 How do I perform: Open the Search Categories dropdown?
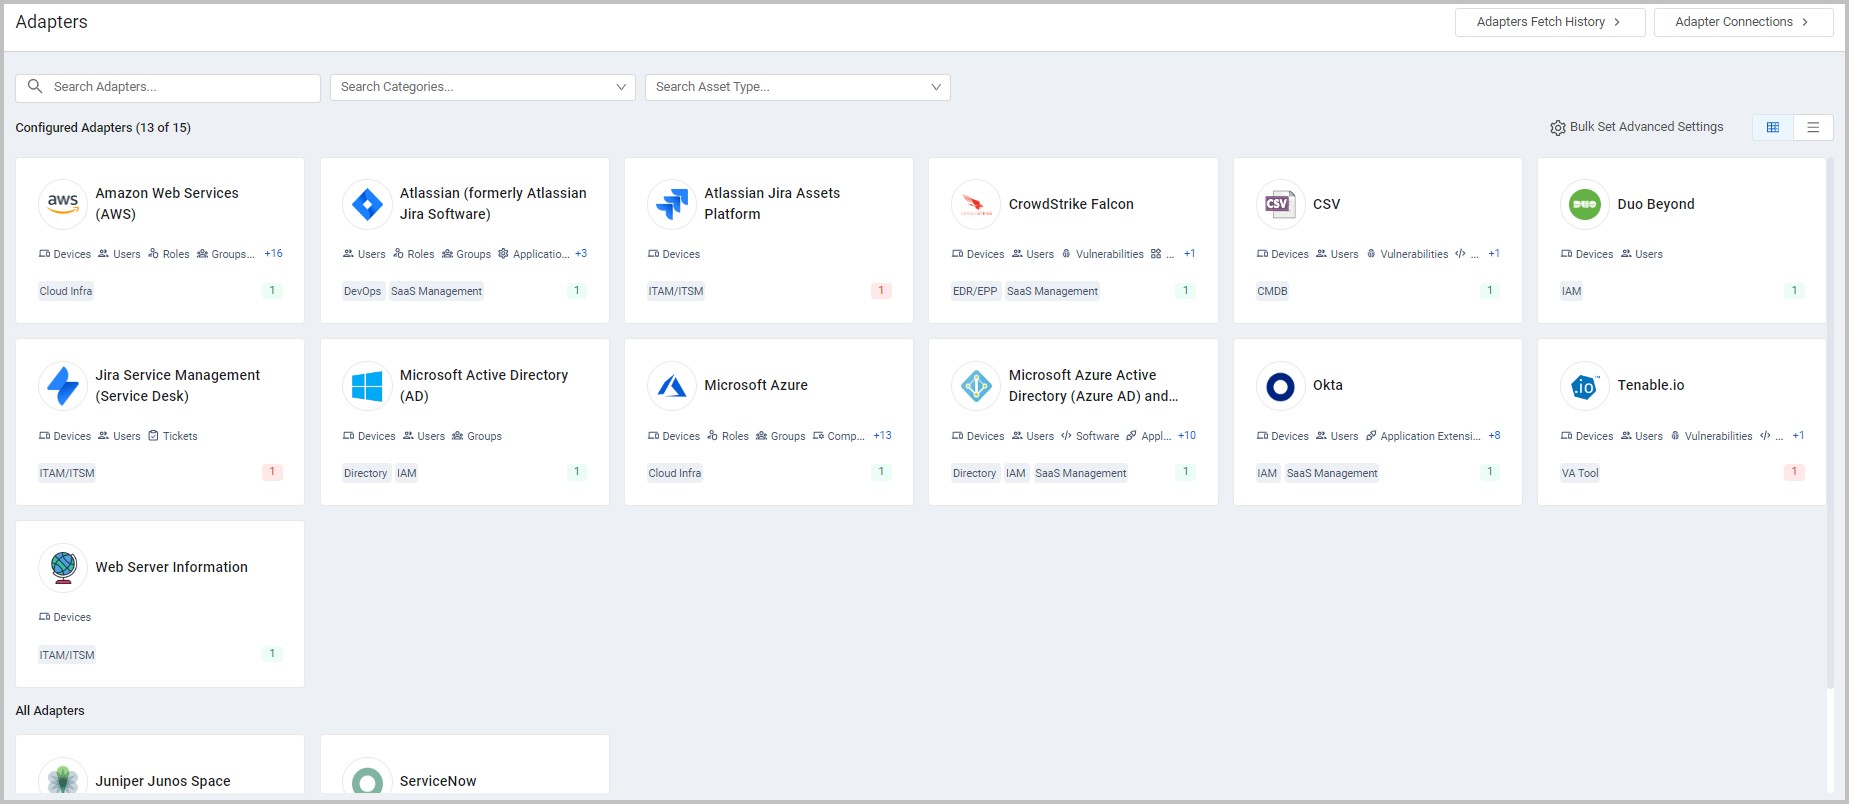[483, 87]
